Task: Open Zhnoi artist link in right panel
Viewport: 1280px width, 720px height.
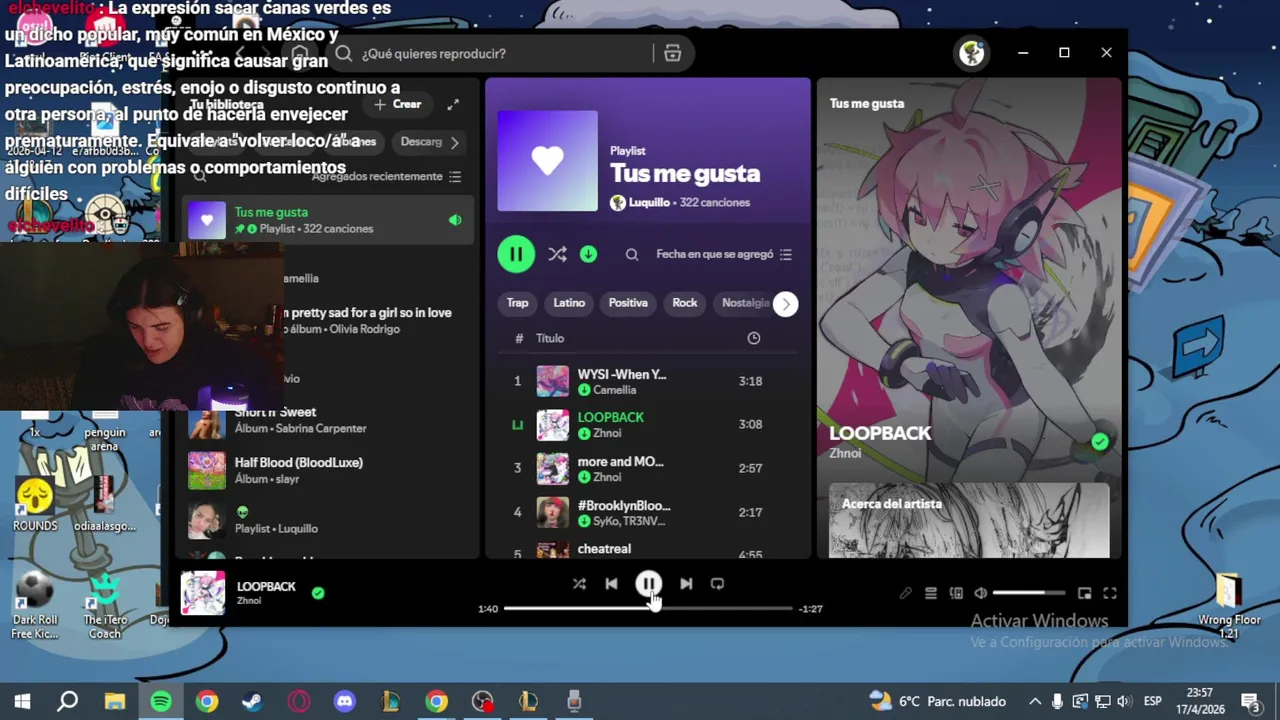Action: click(845, 453)
